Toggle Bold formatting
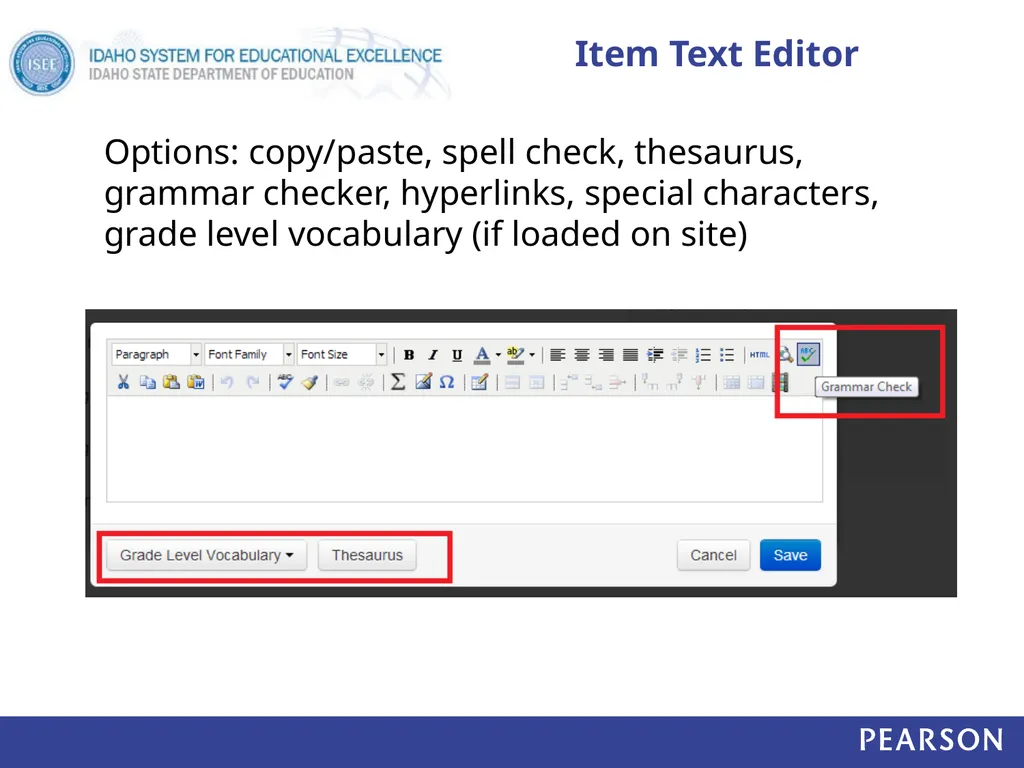This screenshot has height=768, width=1024. coord(409,355)
